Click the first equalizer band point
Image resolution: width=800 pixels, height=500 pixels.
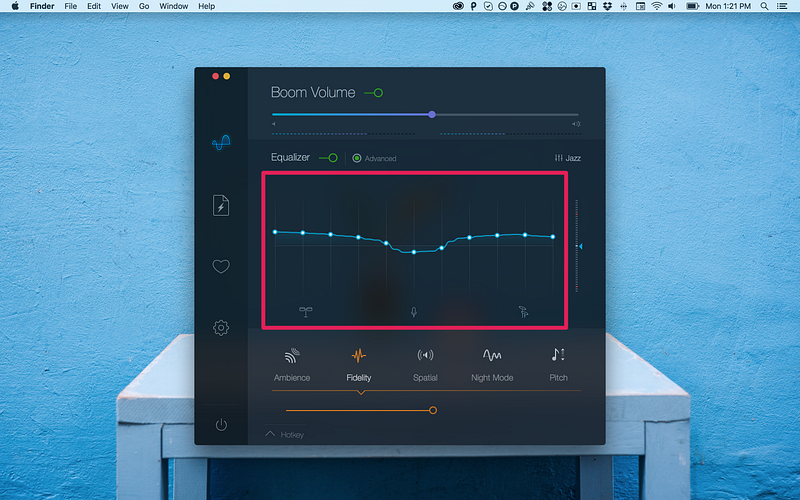[275, 232]
